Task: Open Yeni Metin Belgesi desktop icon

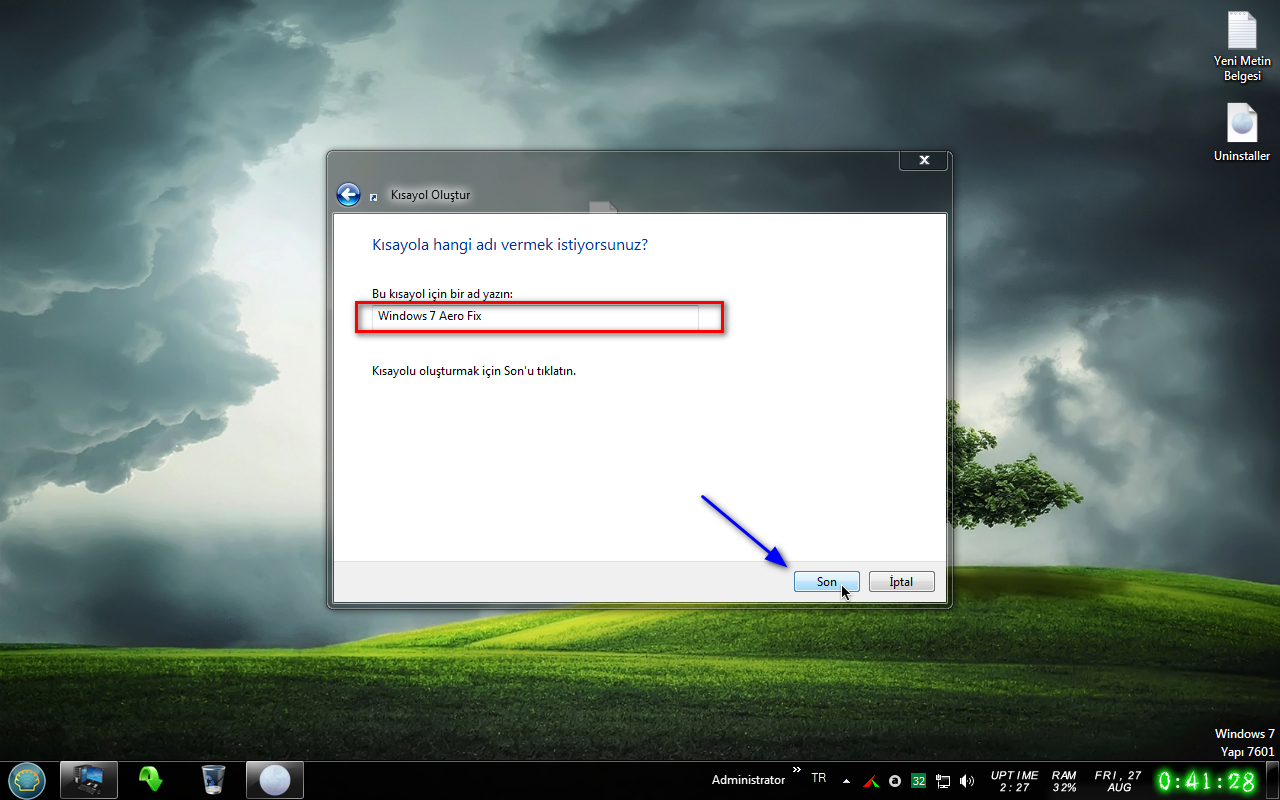Action: (1242, 46)
